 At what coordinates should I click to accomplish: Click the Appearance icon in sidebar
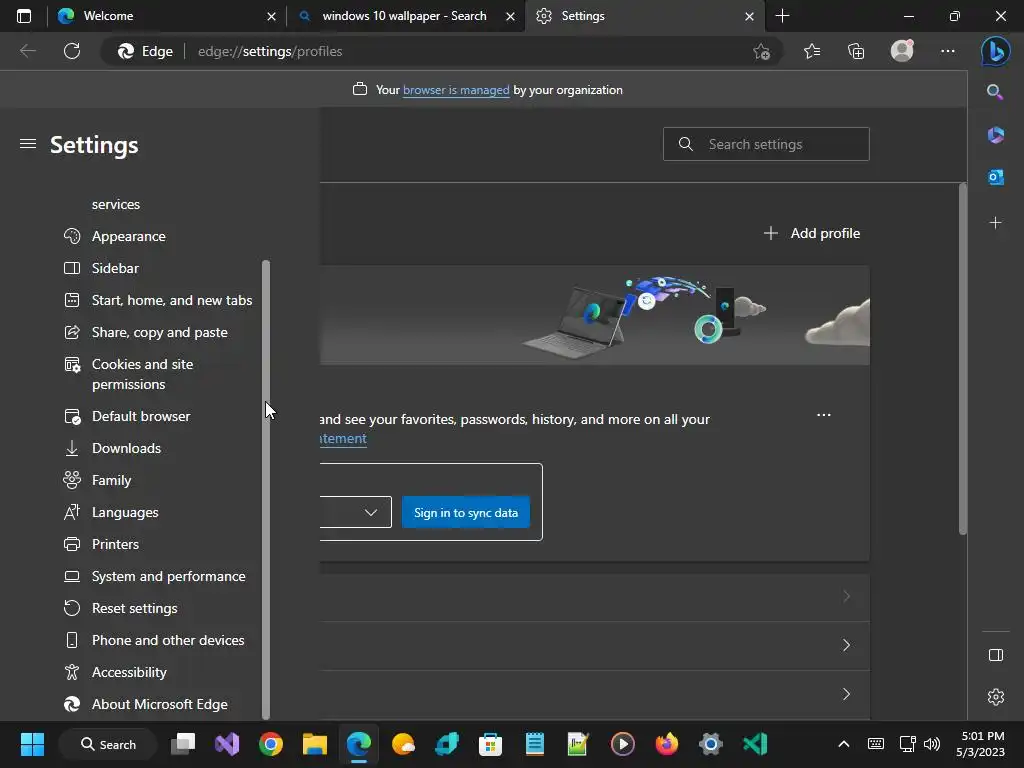pos(72,236)
